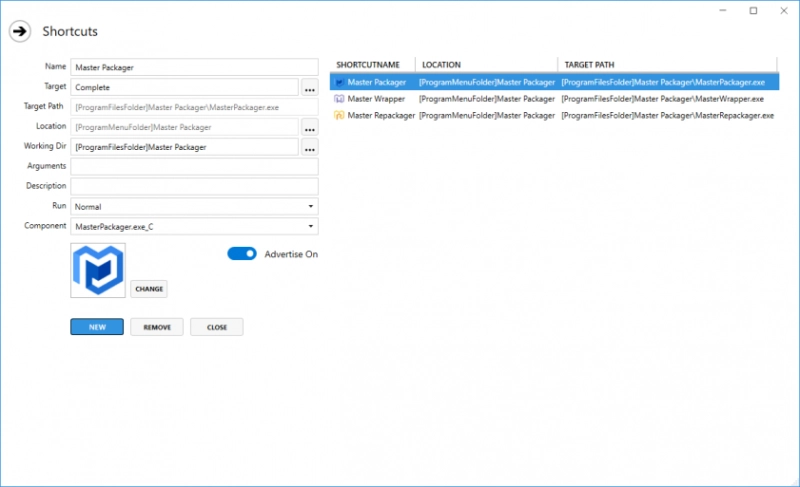
Task: Click the shortcut icon preview image
Action: click(x=98, y=270)
